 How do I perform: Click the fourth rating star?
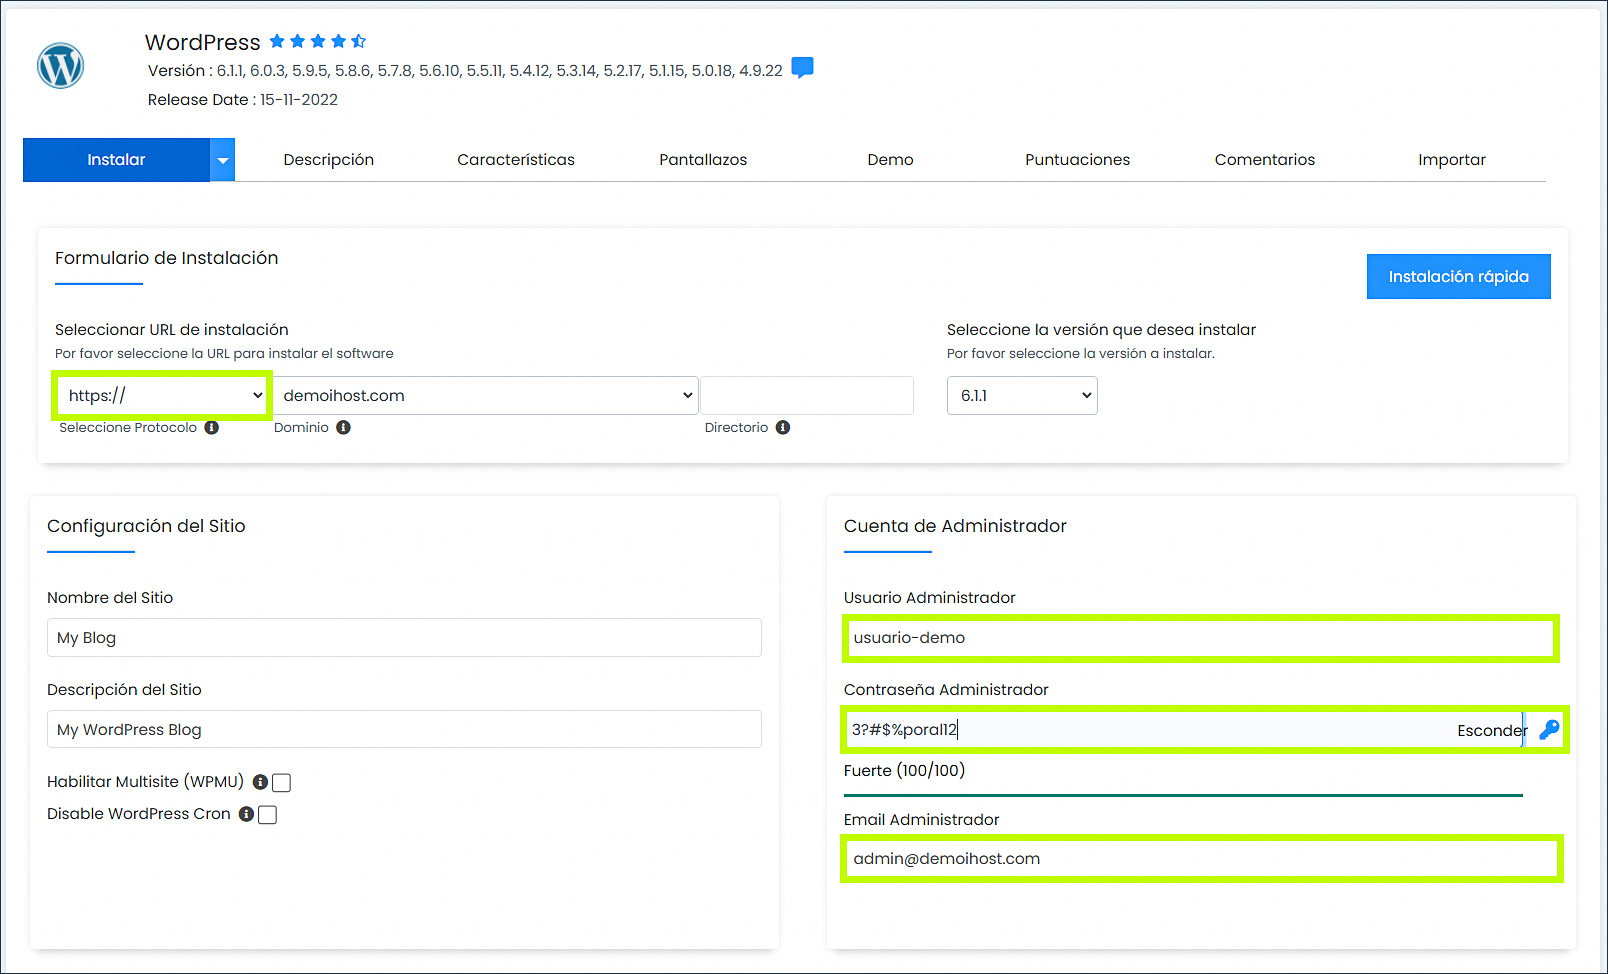(x=337, y=41)
